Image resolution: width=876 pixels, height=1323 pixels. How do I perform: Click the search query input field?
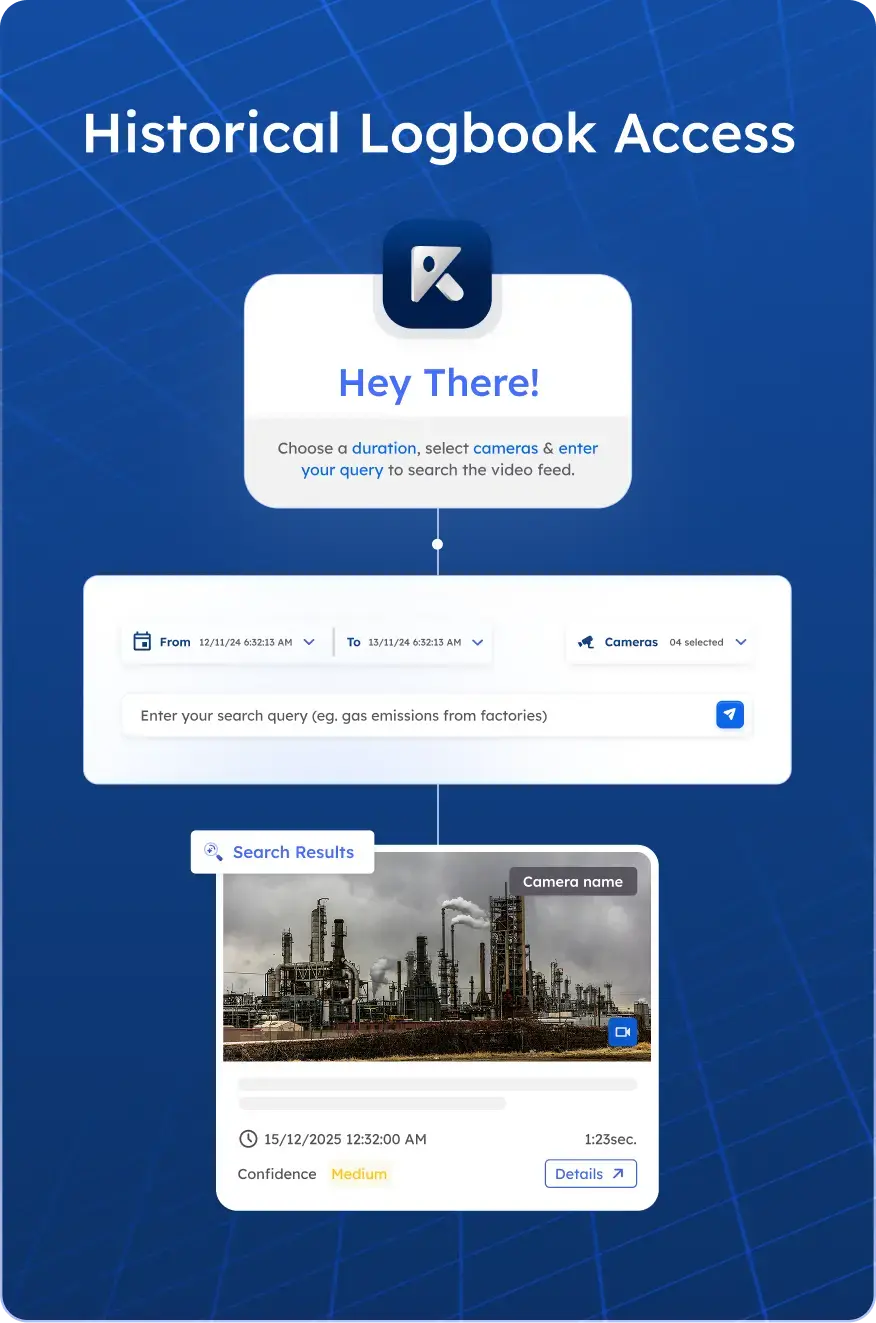(437, 716)
